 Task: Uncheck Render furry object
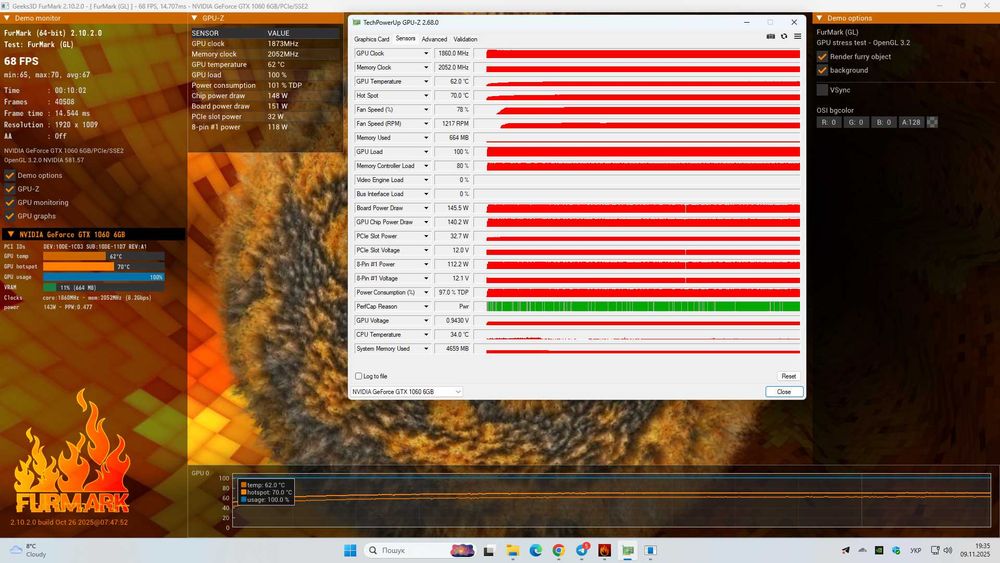[822, 57]
